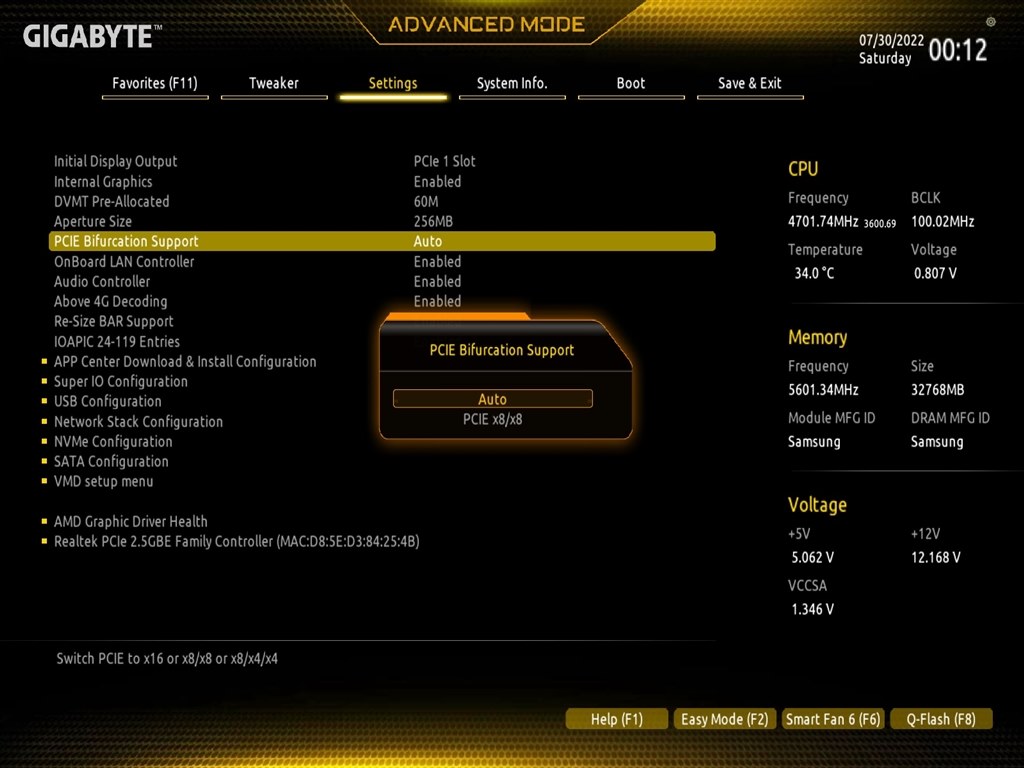
Task: Click the small gear icon near the clock
Action: (x=991, y=22)
